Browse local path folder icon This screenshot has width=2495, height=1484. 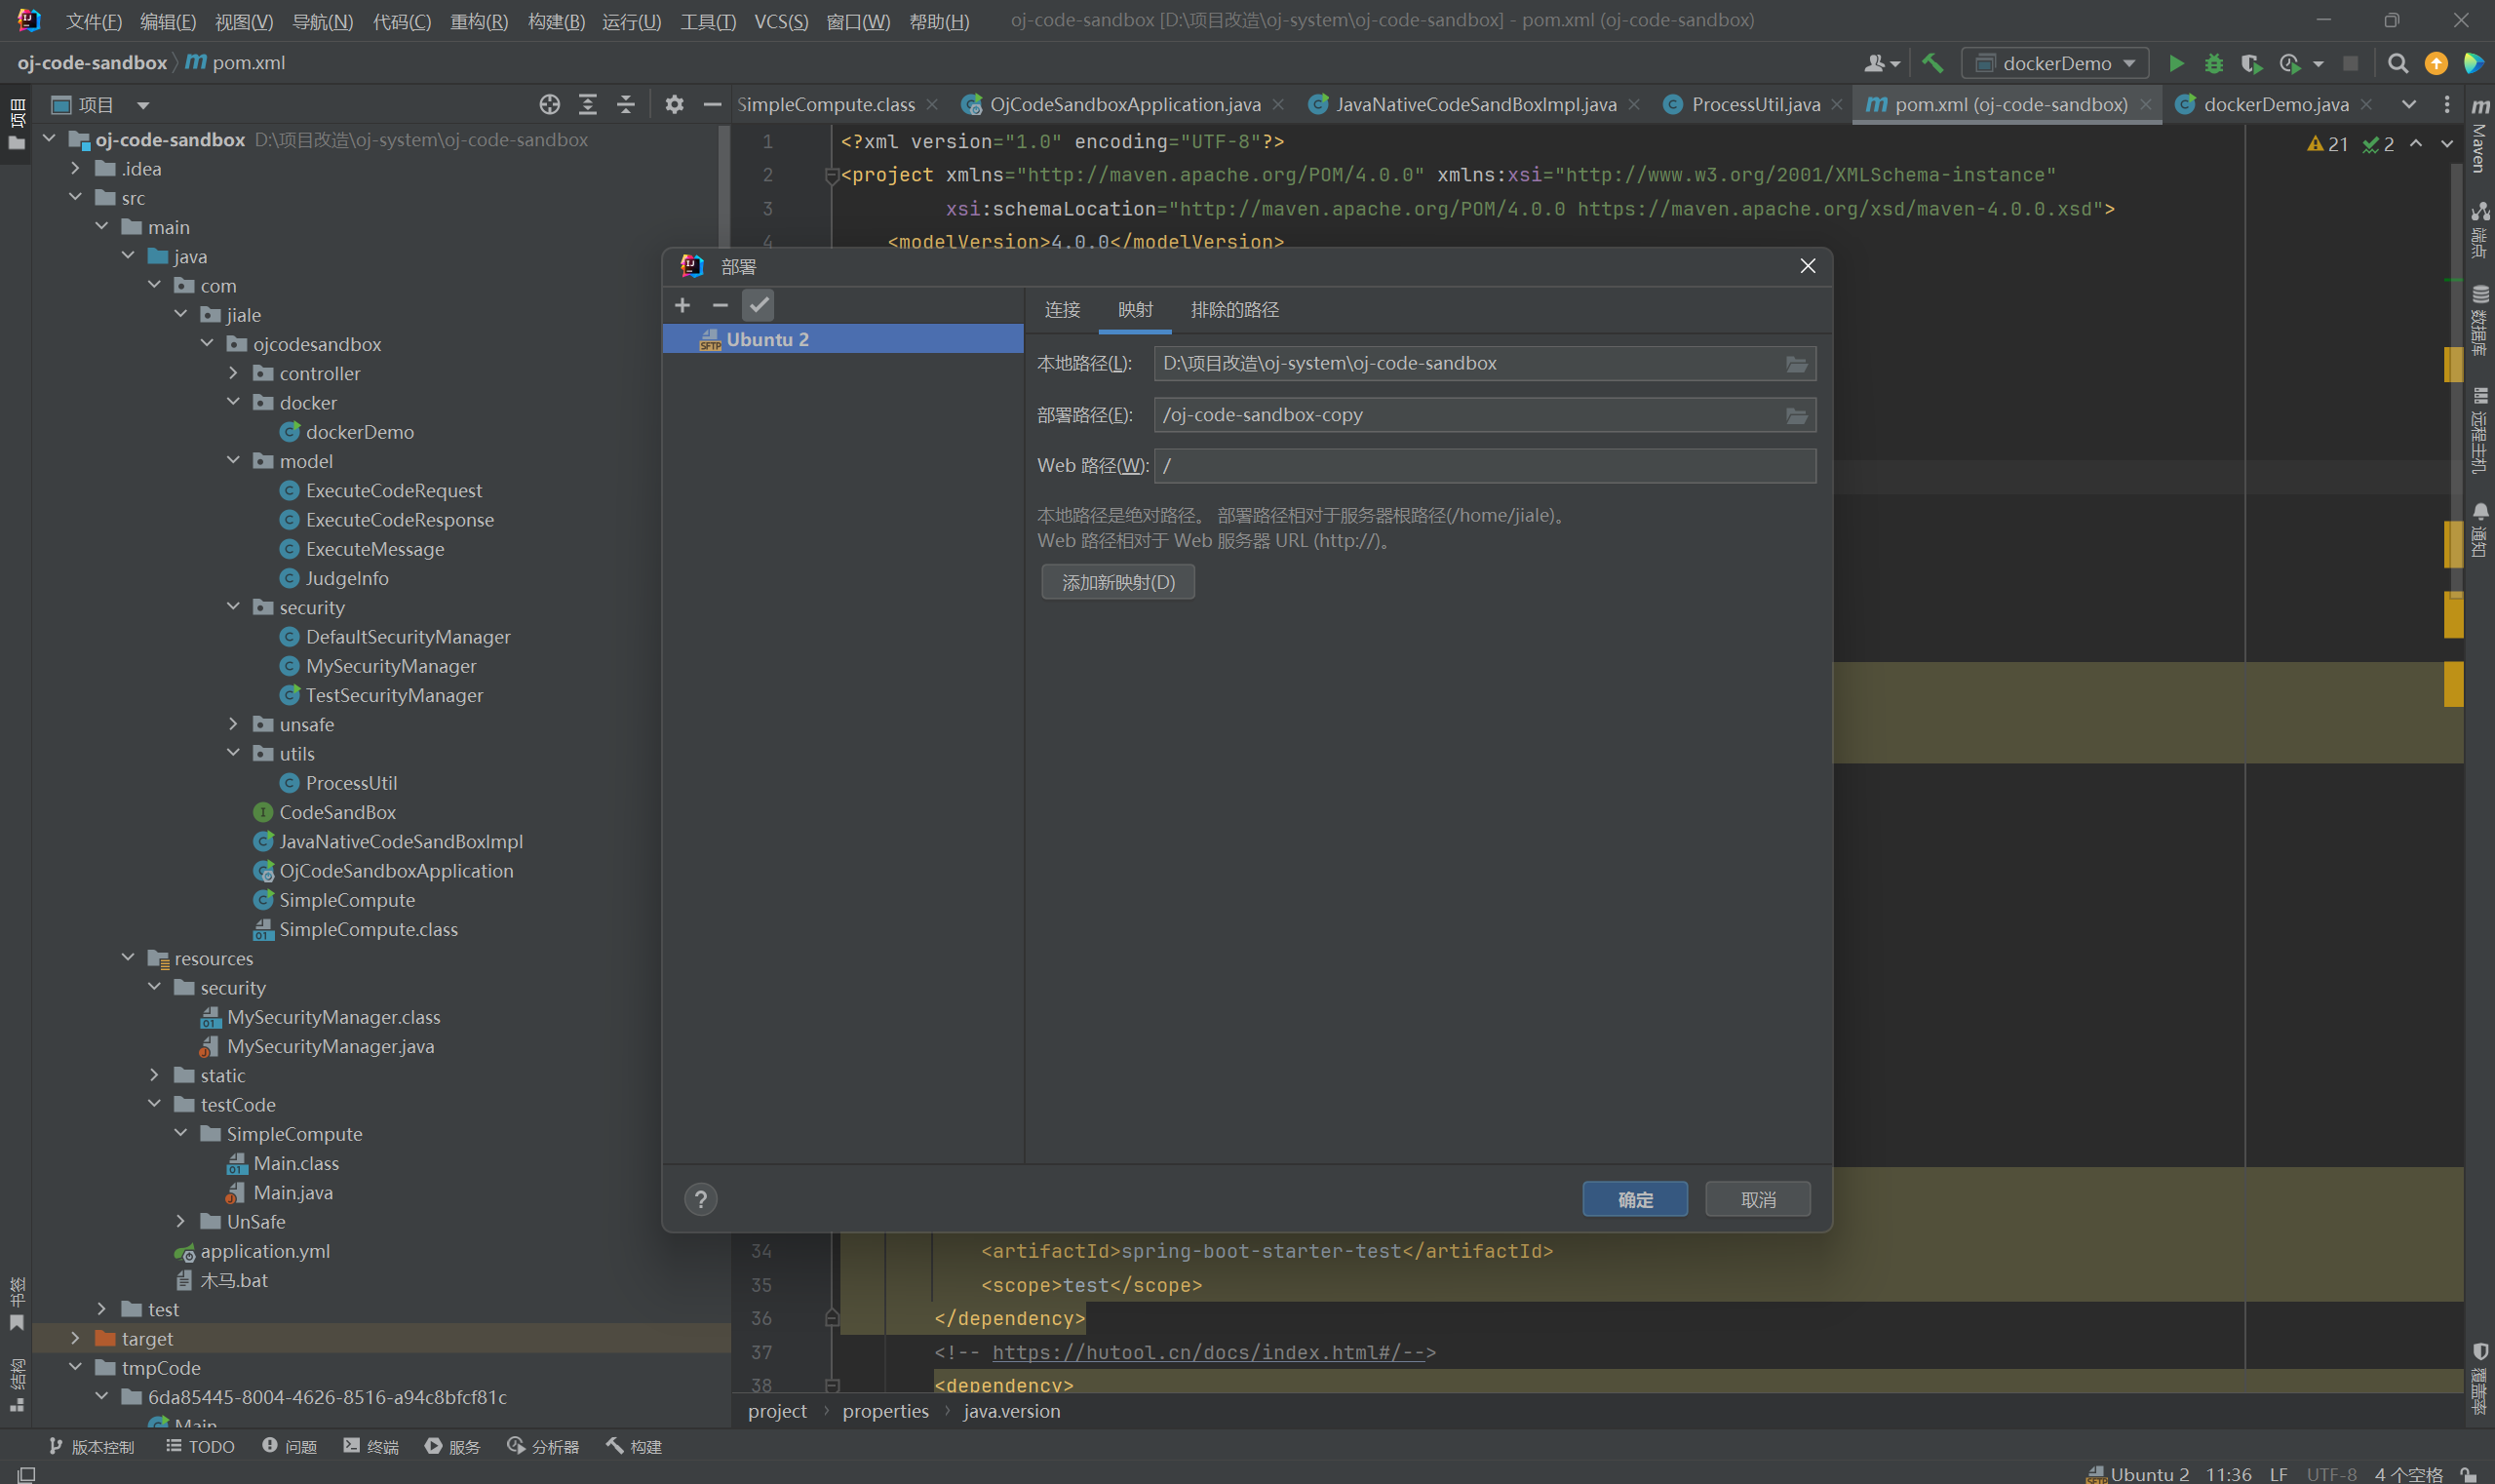point(1796,364)
